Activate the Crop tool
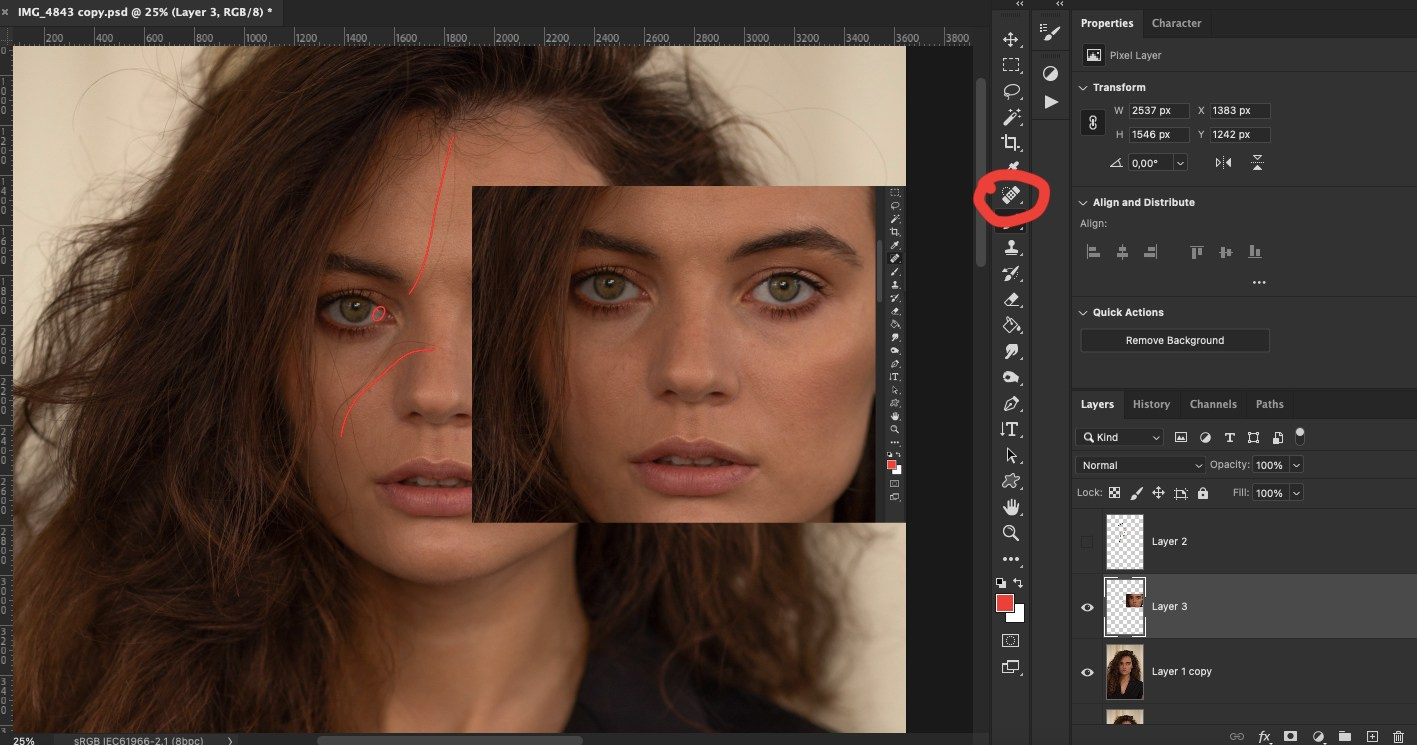 (1011, 142)
